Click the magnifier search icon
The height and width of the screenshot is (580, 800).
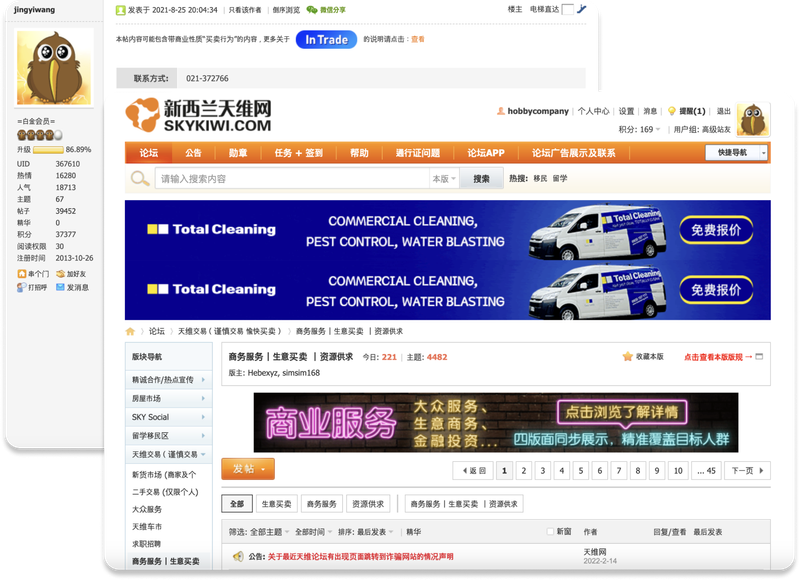coord(140,179)
